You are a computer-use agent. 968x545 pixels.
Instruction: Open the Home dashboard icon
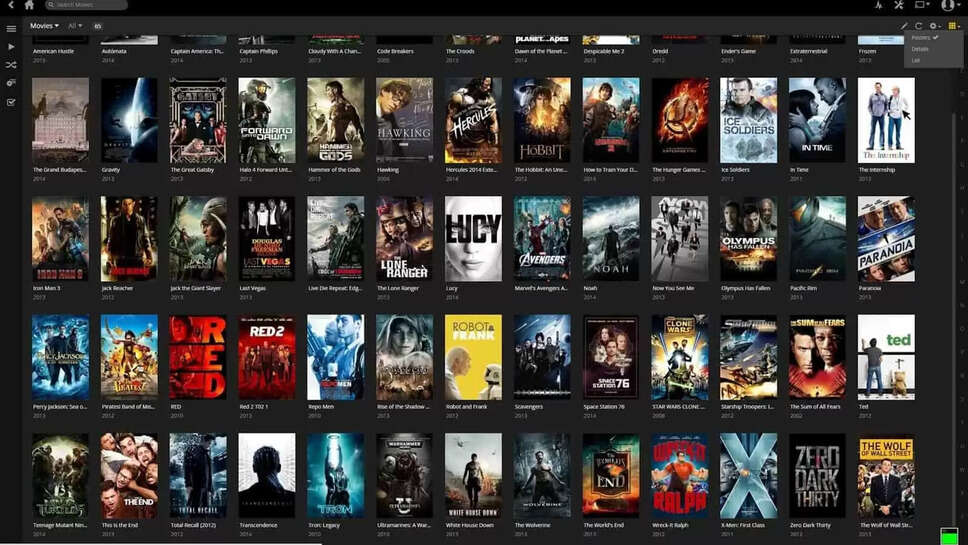[x=29, y=5]
